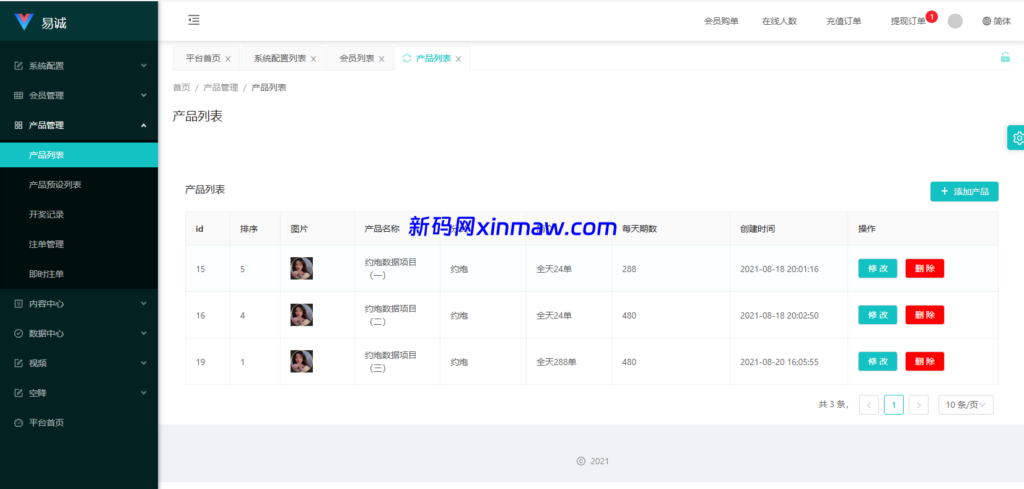
Task: Click the globe language icon
Action: click(x=986, y=21)
